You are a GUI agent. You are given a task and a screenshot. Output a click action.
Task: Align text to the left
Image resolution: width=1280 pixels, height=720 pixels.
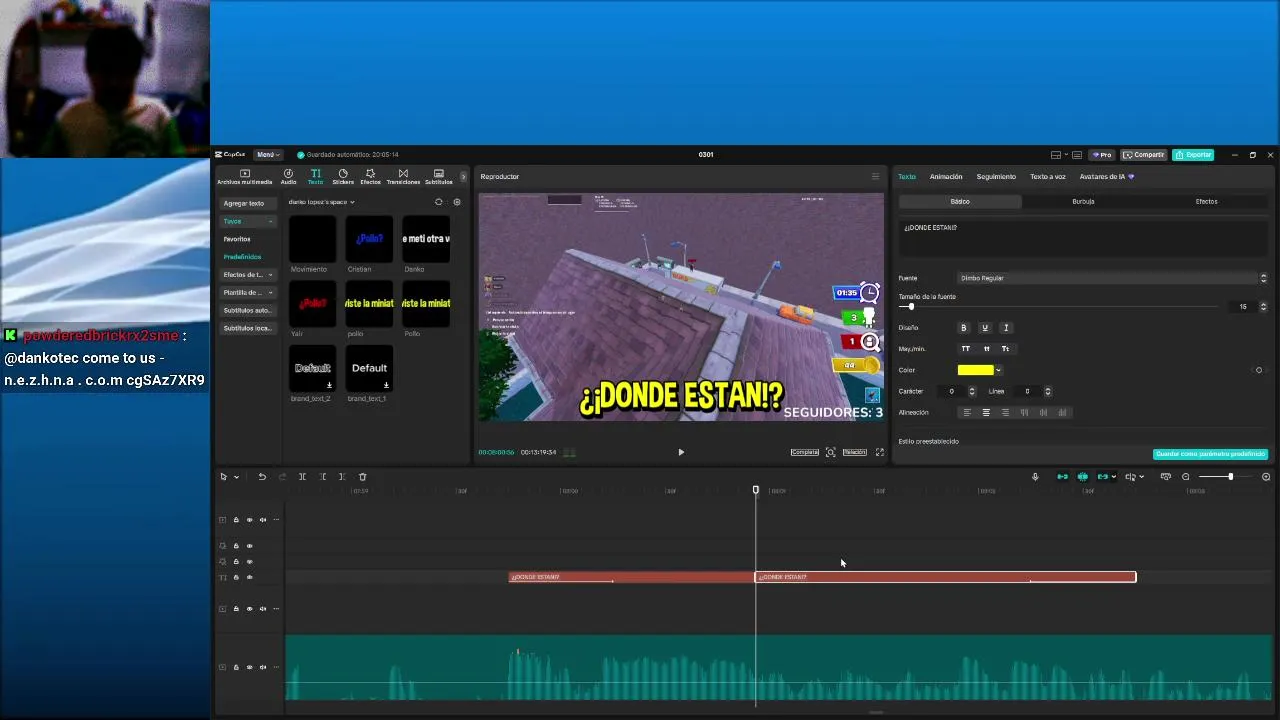966,412
